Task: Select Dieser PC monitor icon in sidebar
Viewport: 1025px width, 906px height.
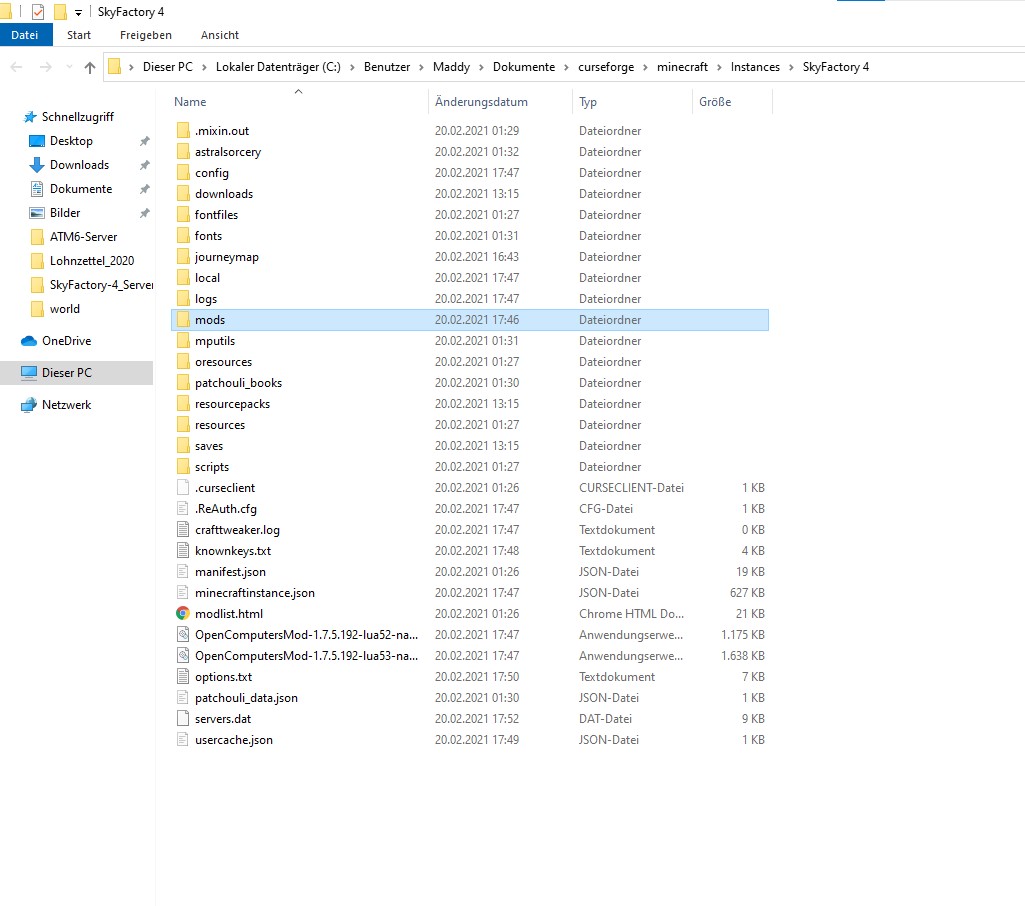Action: [29, 373]
